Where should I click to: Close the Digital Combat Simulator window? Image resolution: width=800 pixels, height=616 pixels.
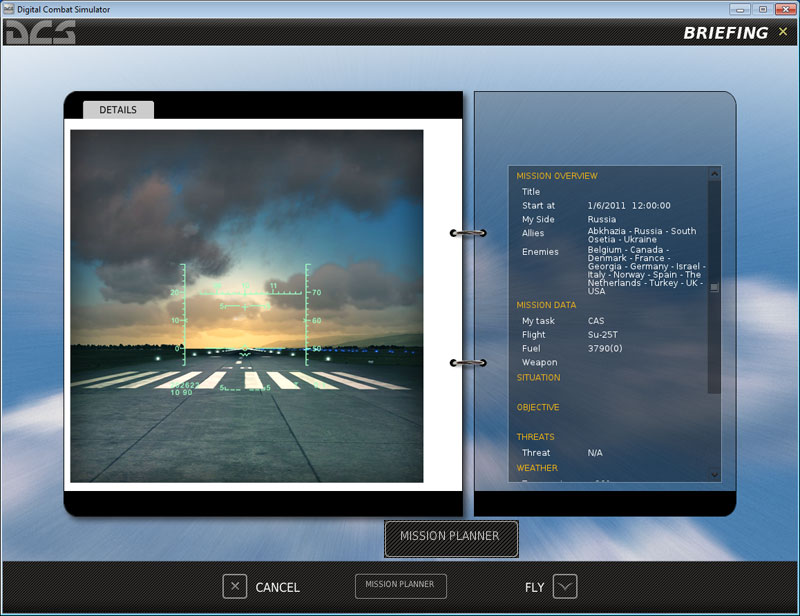[x=786, y=9]
